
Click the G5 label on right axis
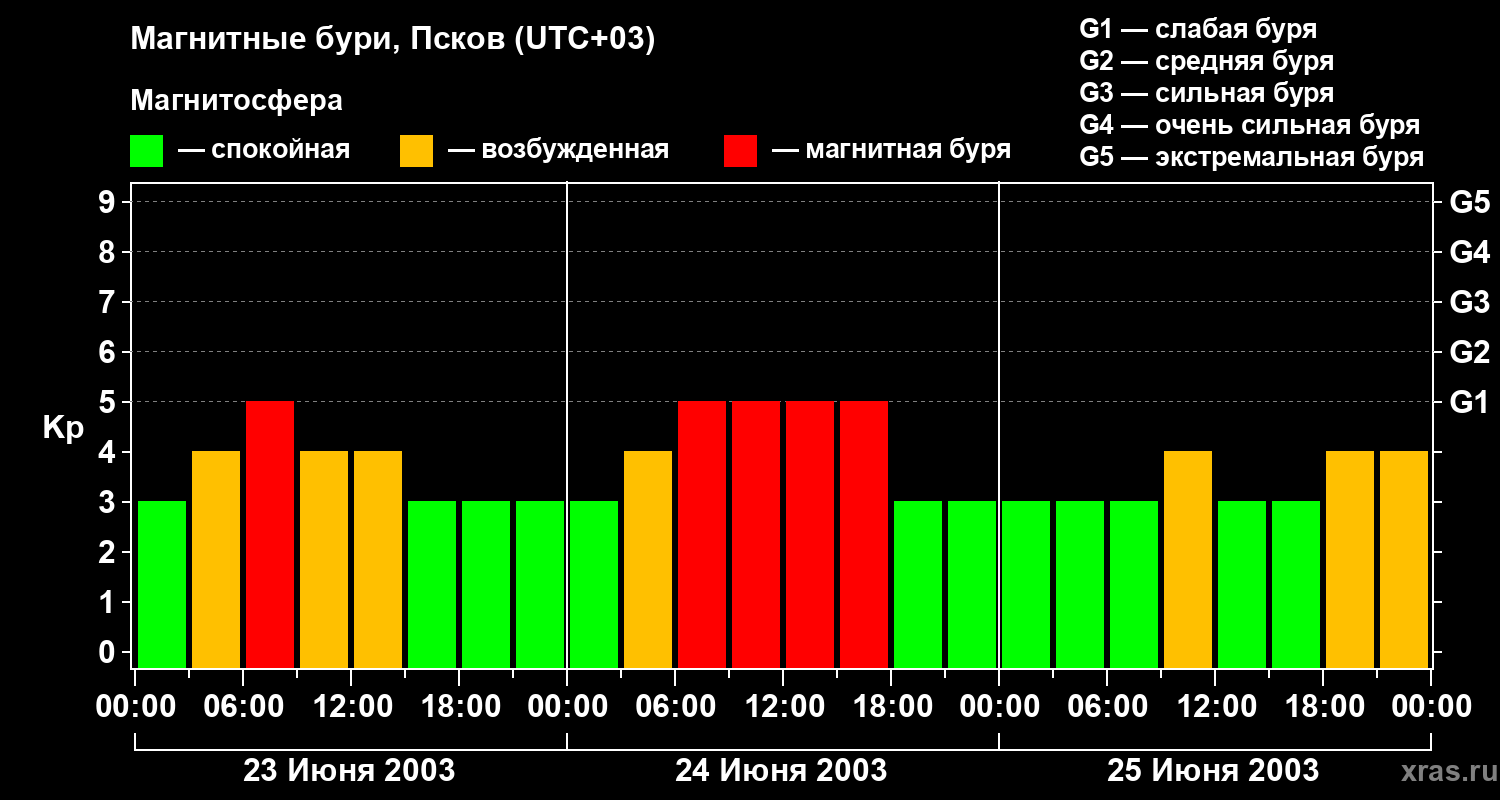pos(1469,202)
